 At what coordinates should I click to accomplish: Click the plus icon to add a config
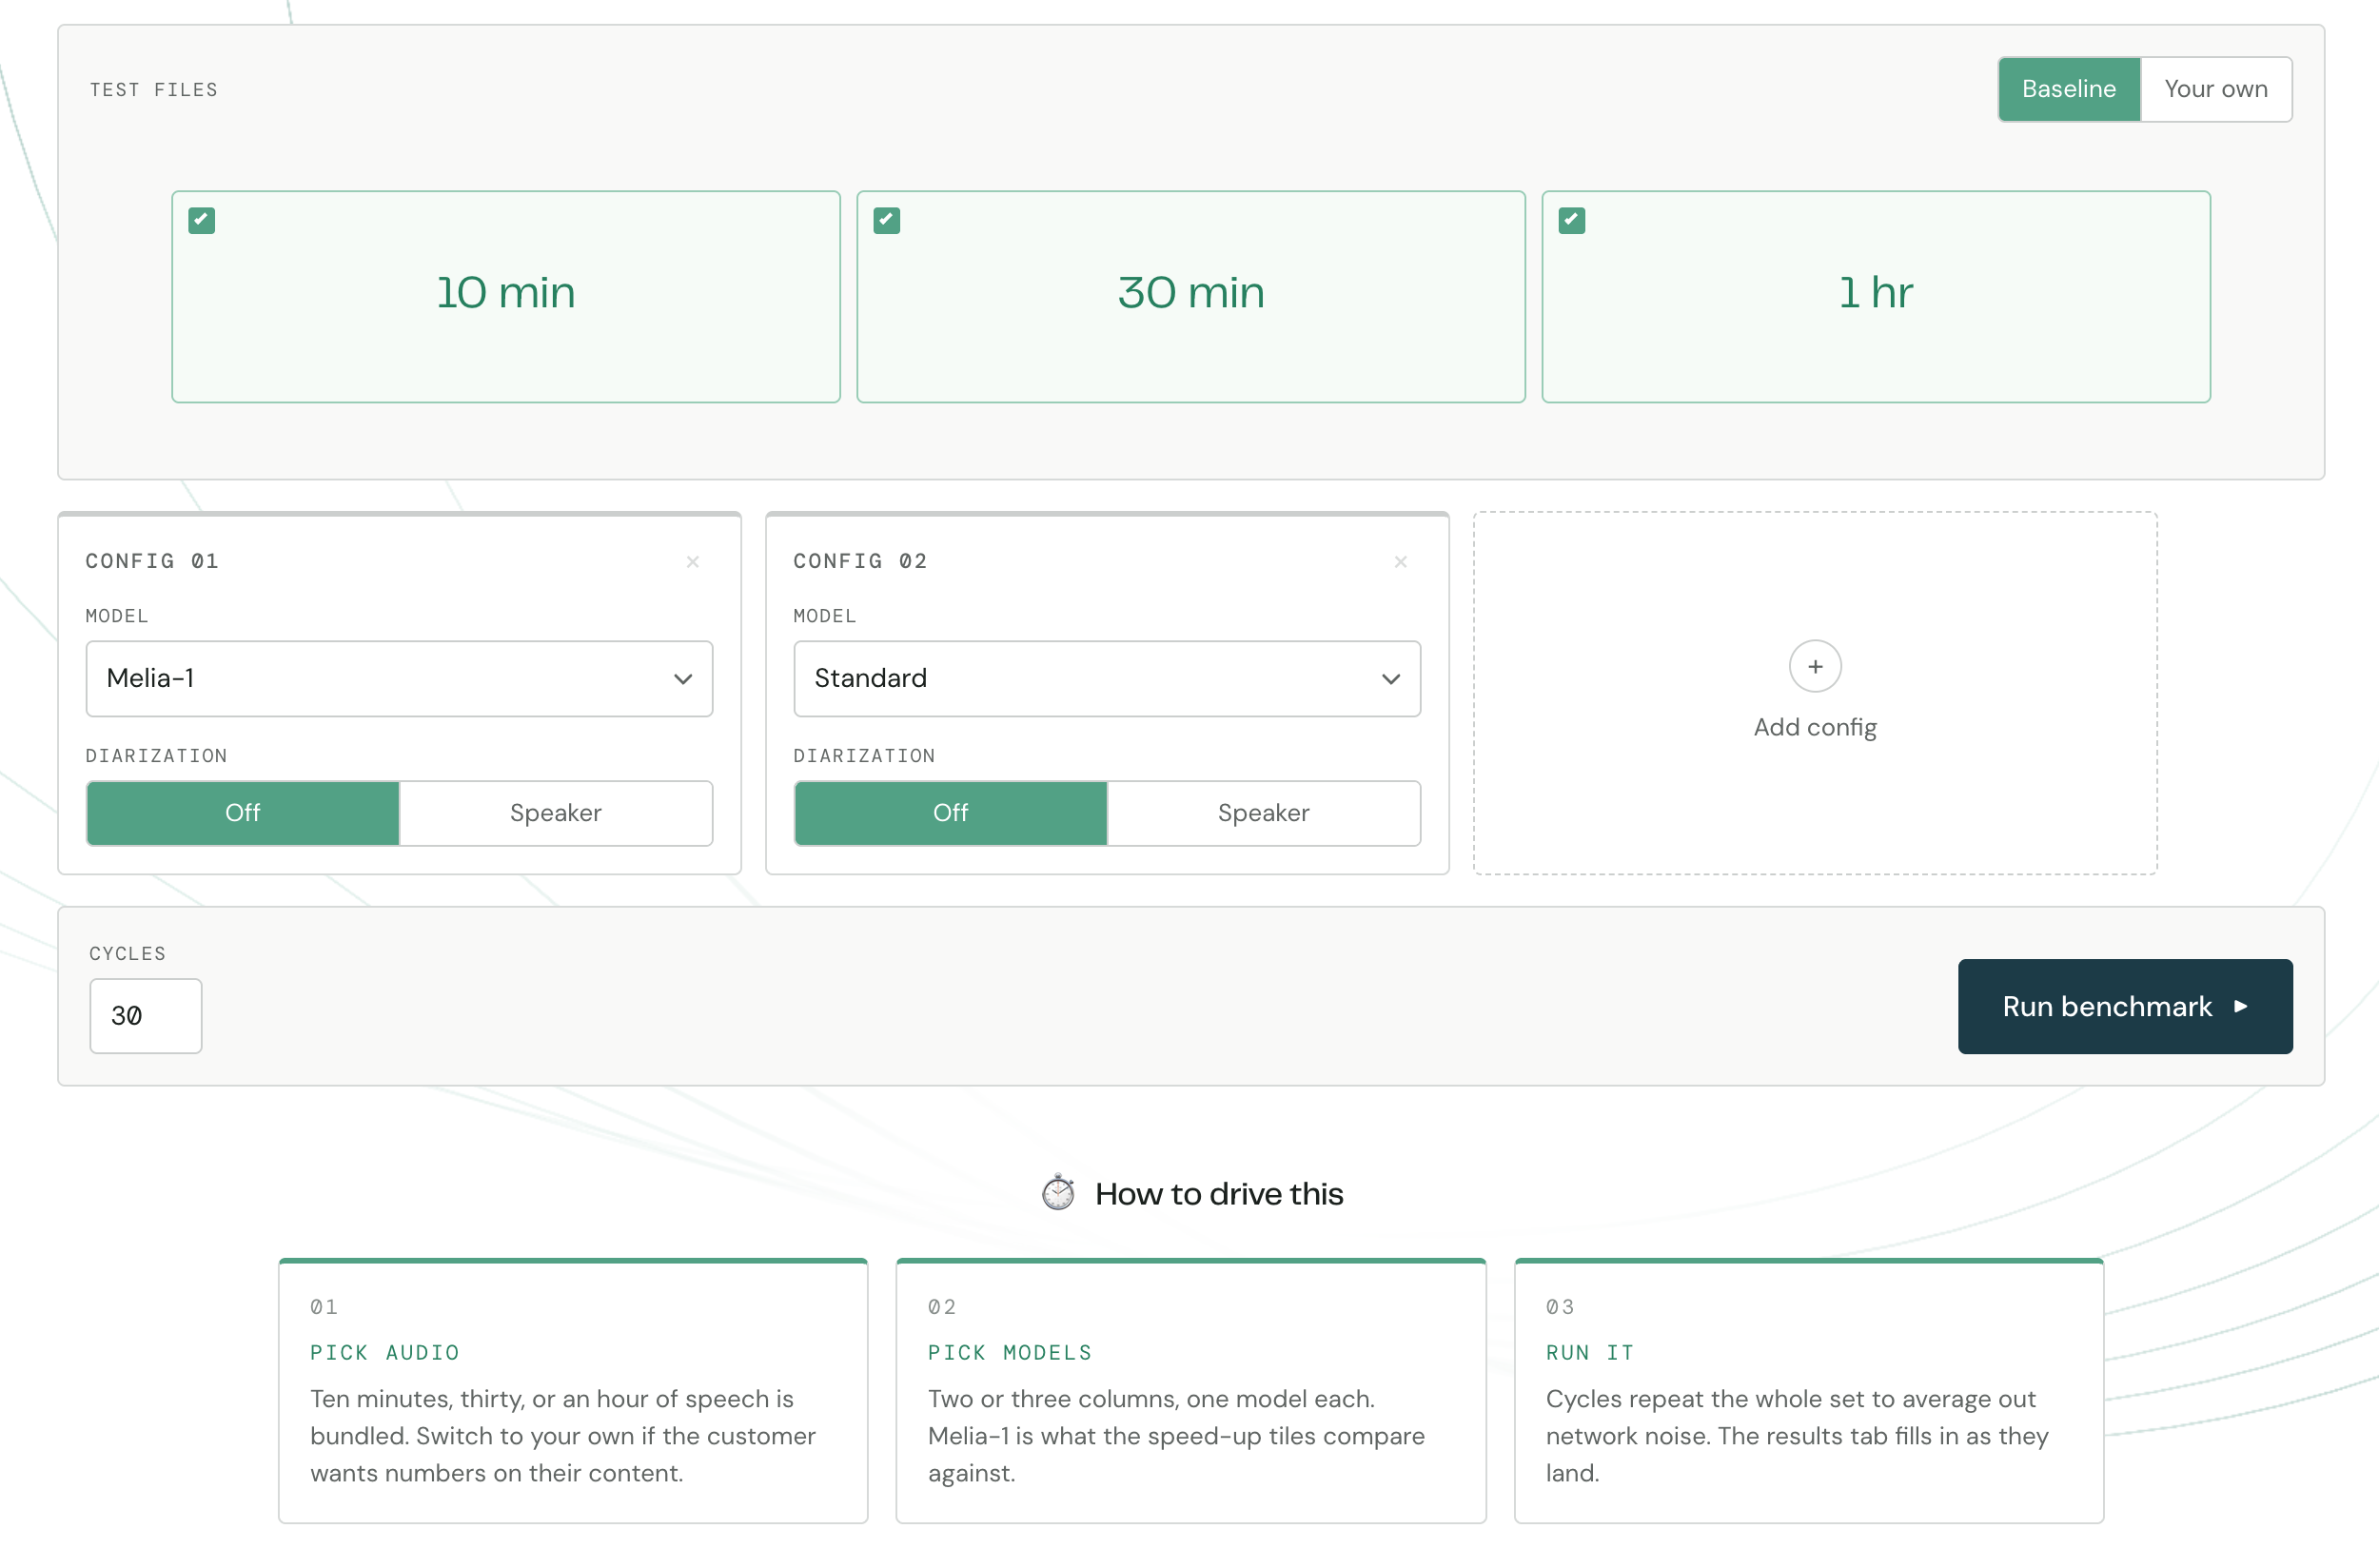pos(1814,666)
